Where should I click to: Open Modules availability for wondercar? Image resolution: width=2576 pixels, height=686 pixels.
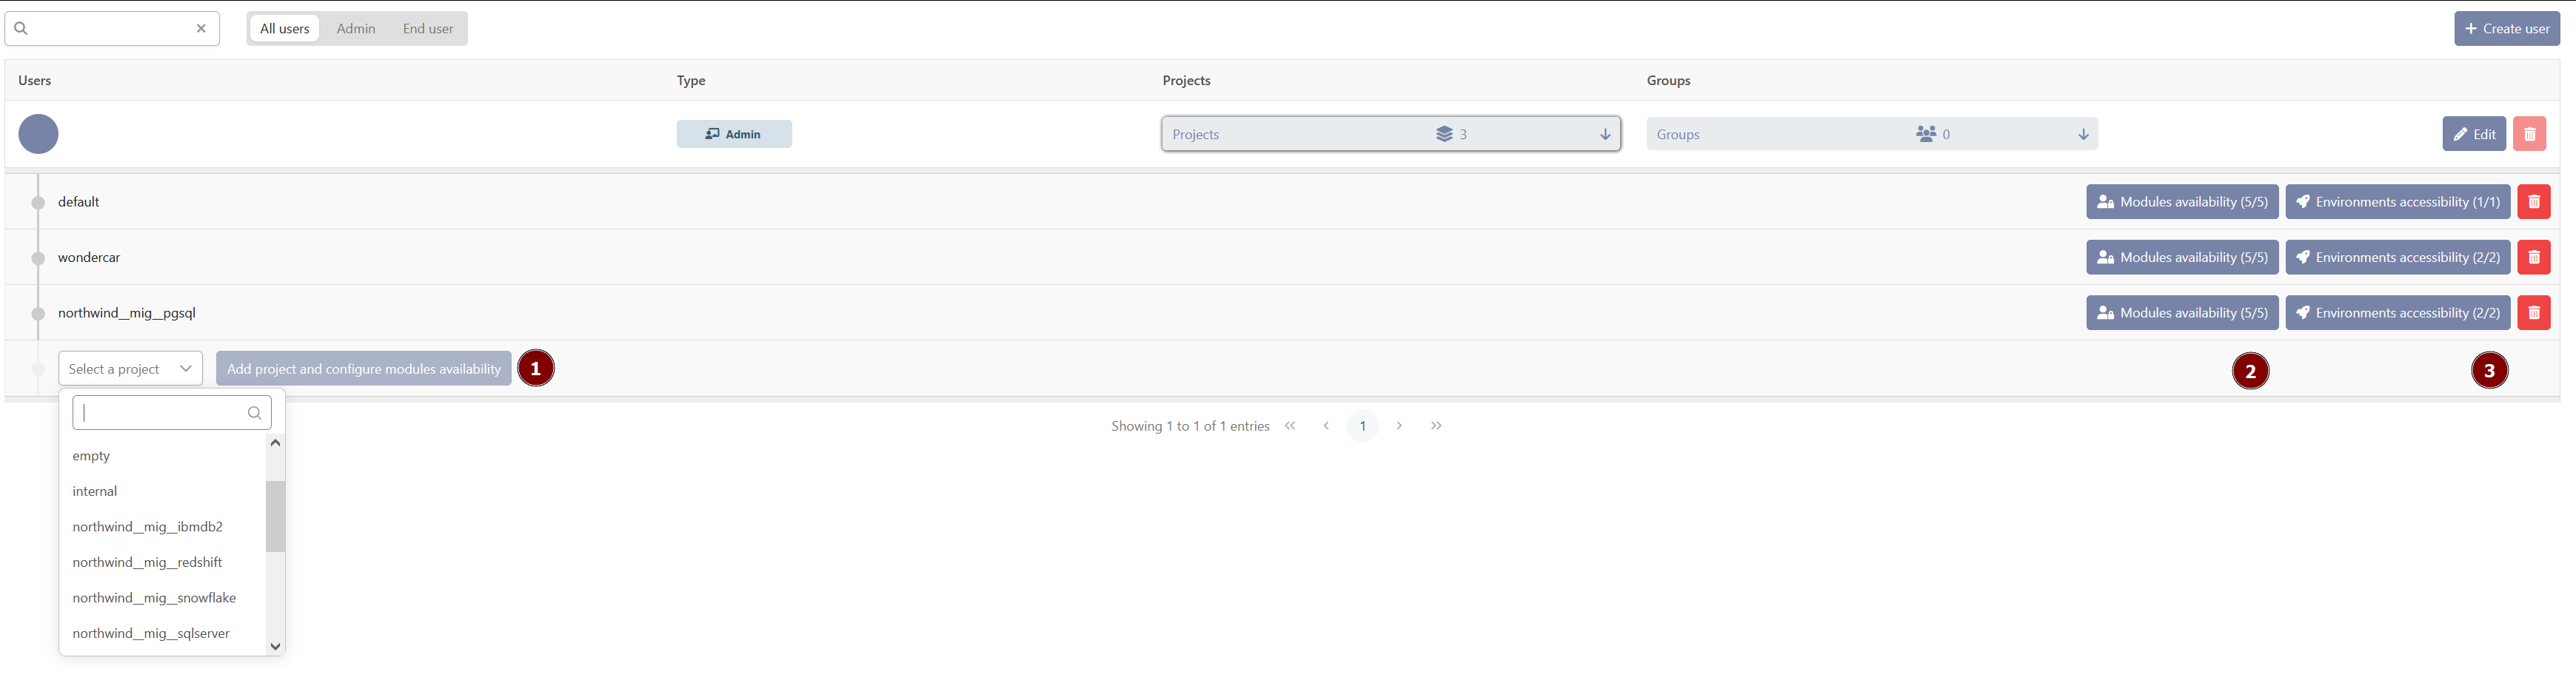pos(2182,258)
